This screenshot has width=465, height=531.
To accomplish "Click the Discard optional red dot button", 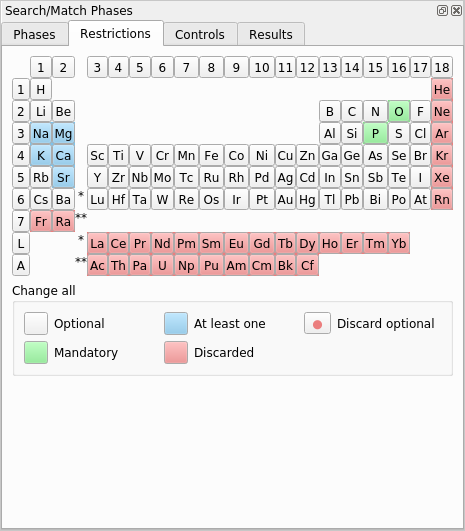I will coord(317,323).
